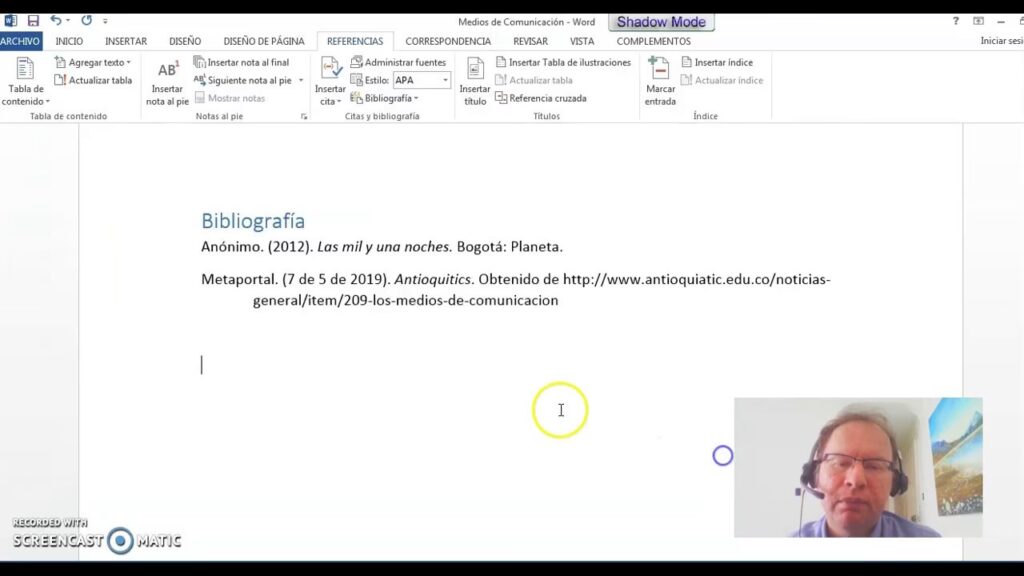Click the Save icon in quick access toolbar
1024x576 pixels.
click(33, 21)
